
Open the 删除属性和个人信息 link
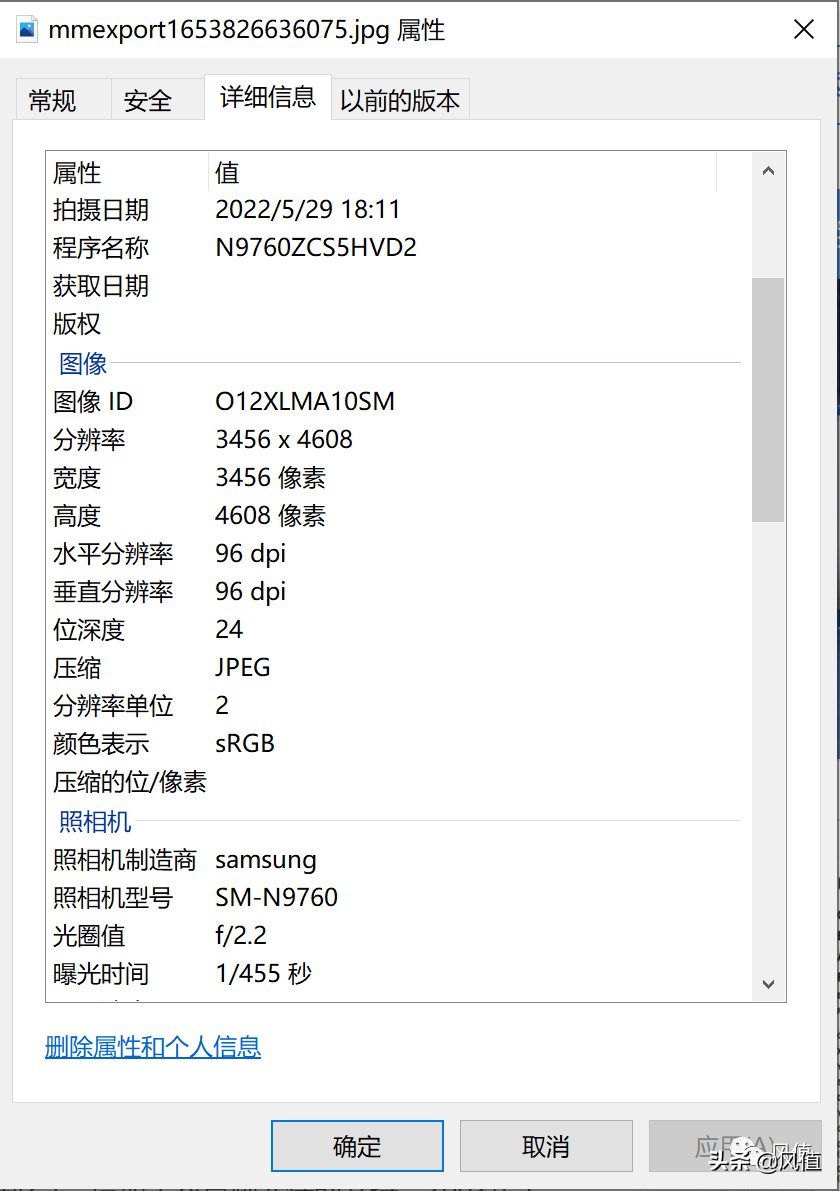click(x=153, y=1046)
